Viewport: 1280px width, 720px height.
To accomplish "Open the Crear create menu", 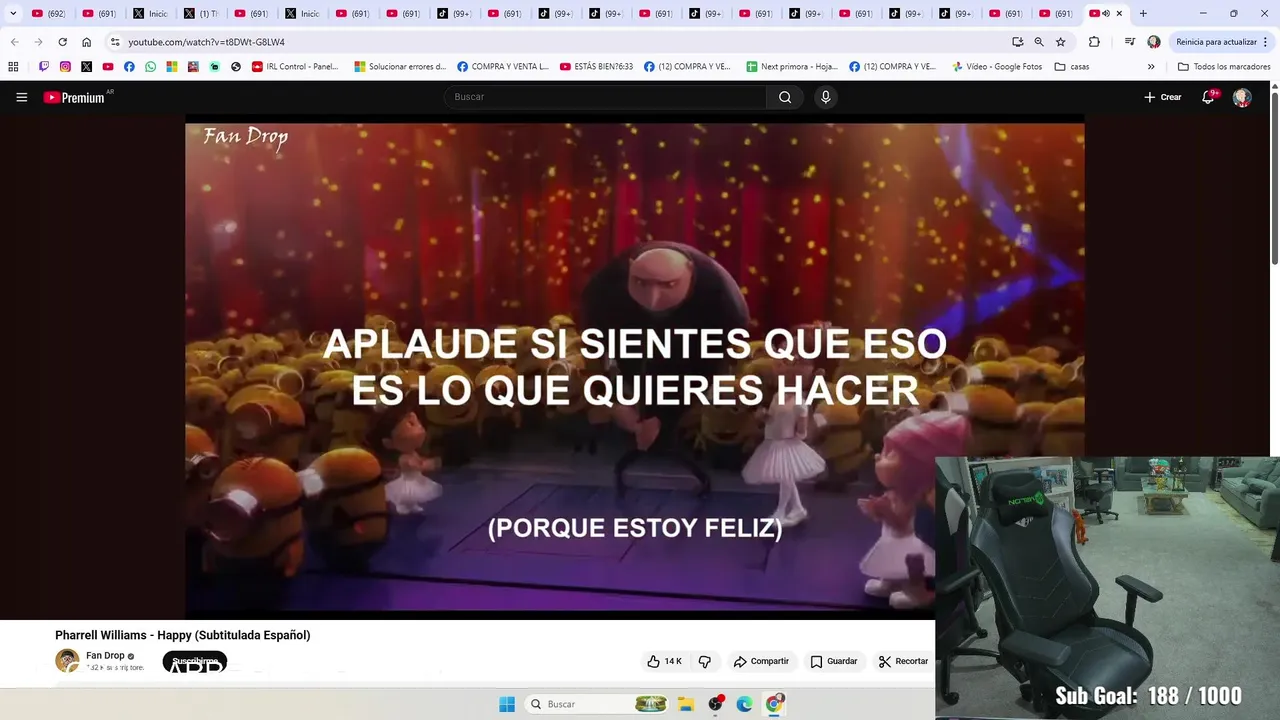I will click(x=1163, y=97).
